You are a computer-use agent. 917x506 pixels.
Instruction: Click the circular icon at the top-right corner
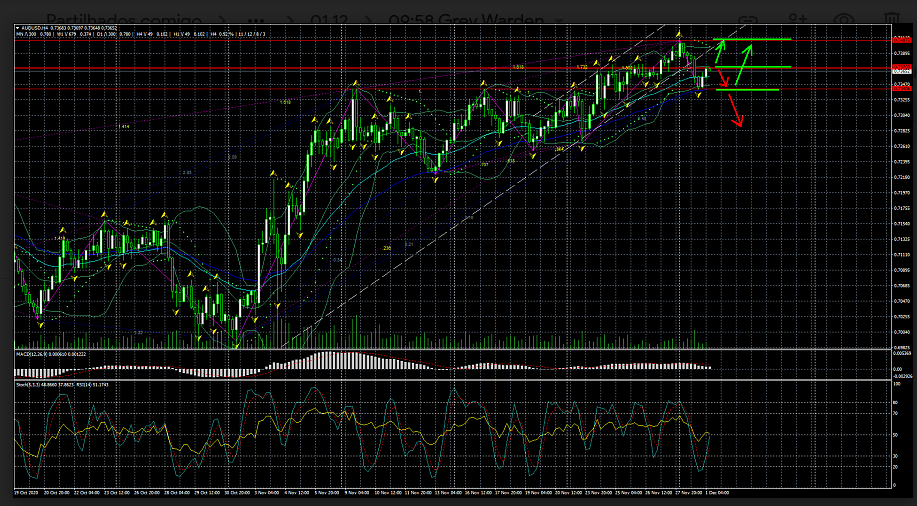[845, 19]
